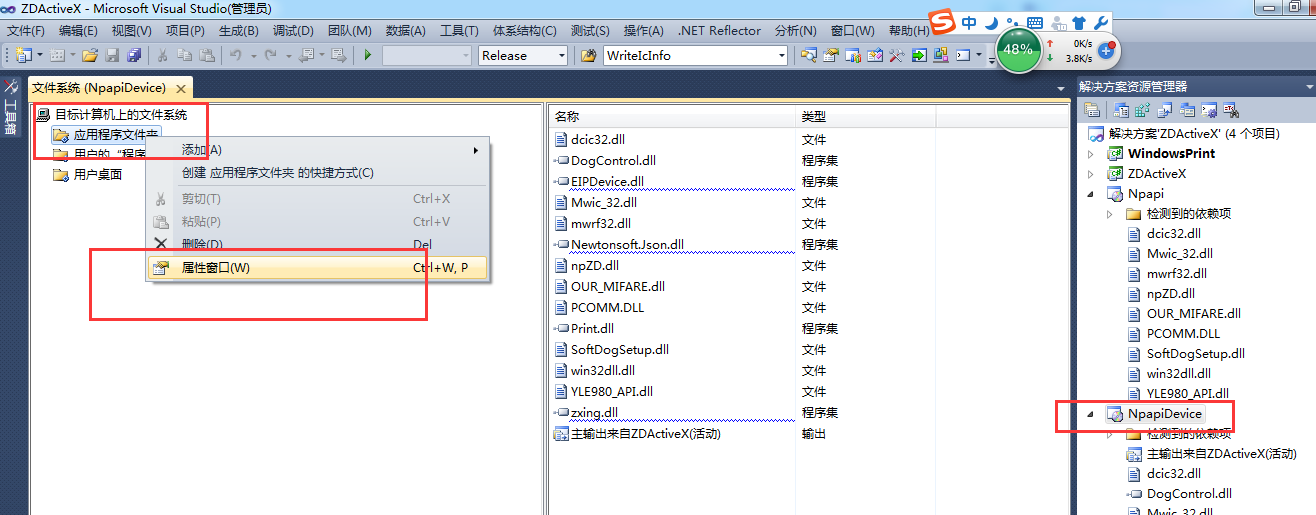Open the 文件(F) menu
Viewport: 1316px width, 515px height.
tap(26, 31)
